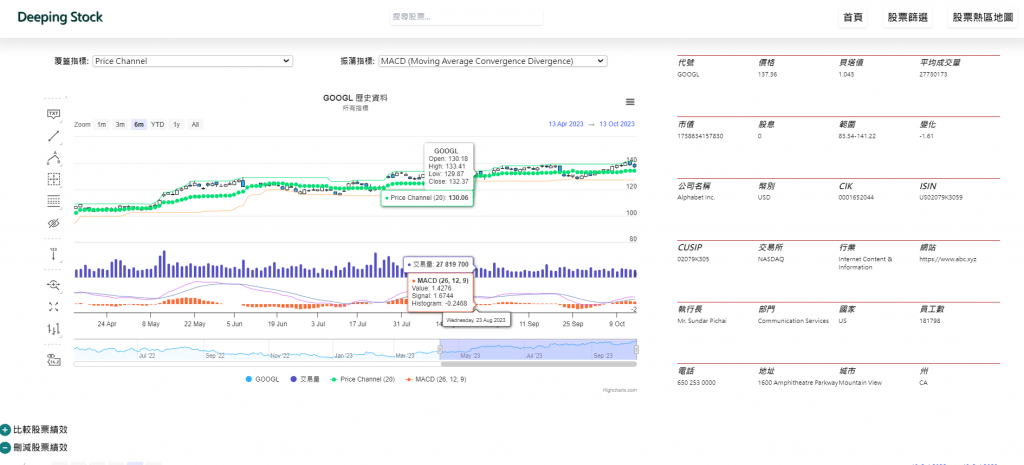Focus the 搜尋股票 search field
This screenshot has height=465, width=1024.
(x=466, y=17)
